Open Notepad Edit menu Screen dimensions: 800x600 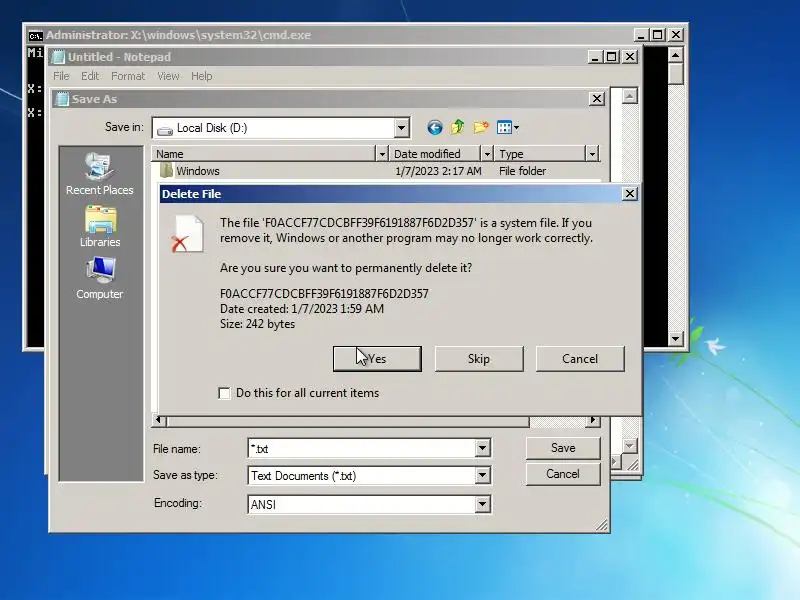[x=90, y=76]
